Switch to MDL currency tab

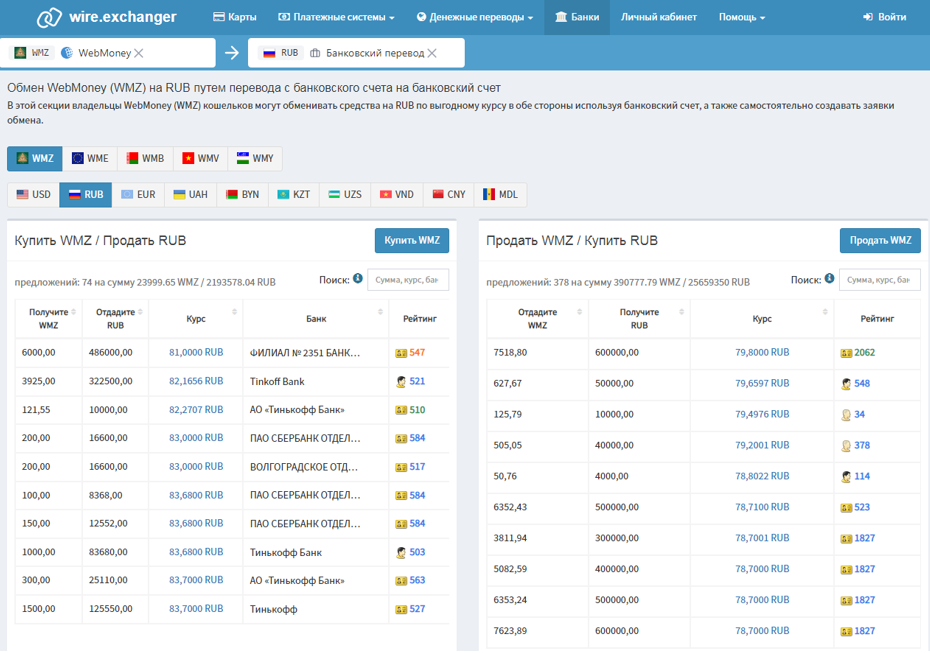click(x=500, y=195)
